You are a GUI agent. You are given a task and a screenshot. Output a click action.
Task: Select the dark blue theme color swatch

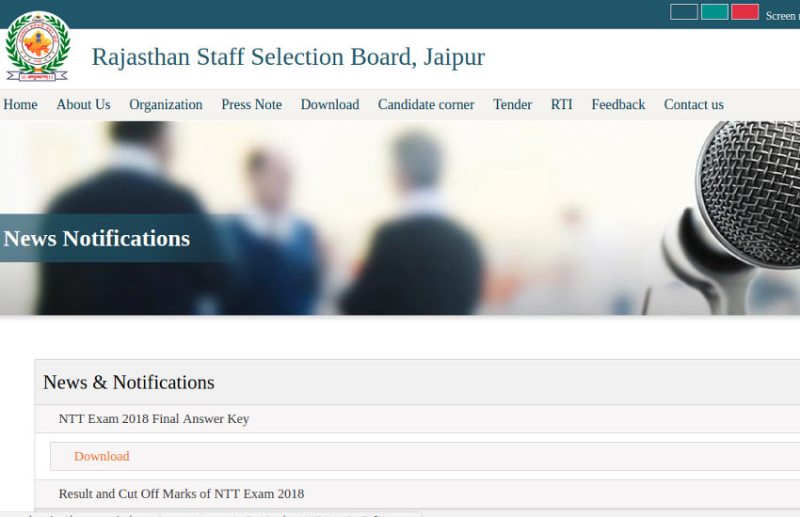[684, 12]
